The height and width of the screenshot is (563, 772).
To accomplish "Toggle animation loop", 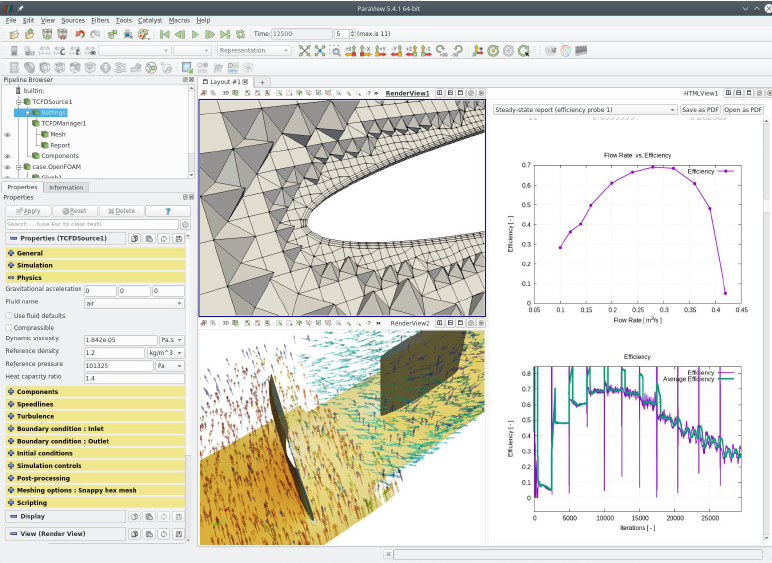I will point(240,34).
